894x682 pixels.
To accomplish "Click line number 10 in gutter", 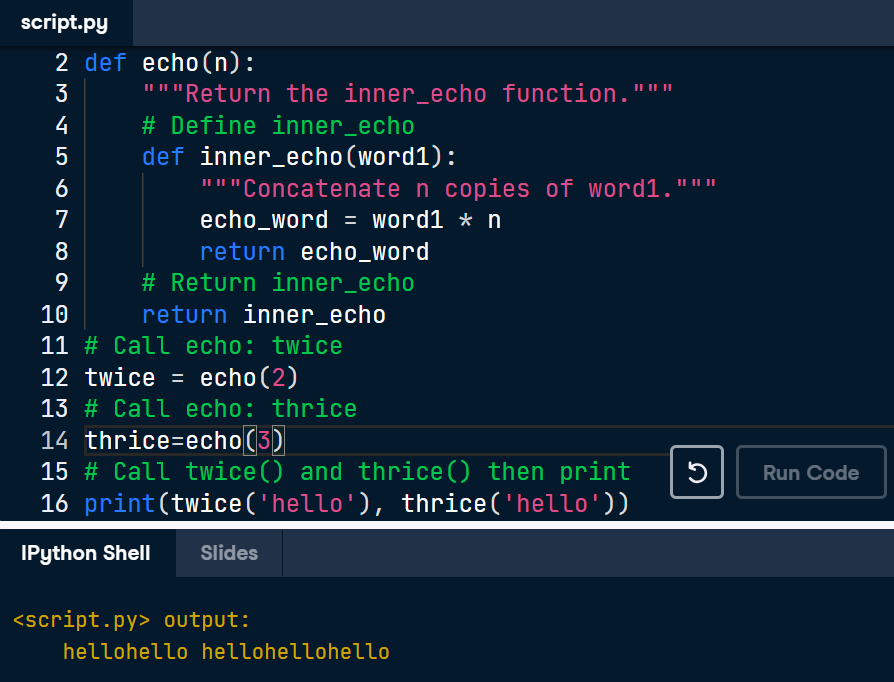I will coord(55,315).
